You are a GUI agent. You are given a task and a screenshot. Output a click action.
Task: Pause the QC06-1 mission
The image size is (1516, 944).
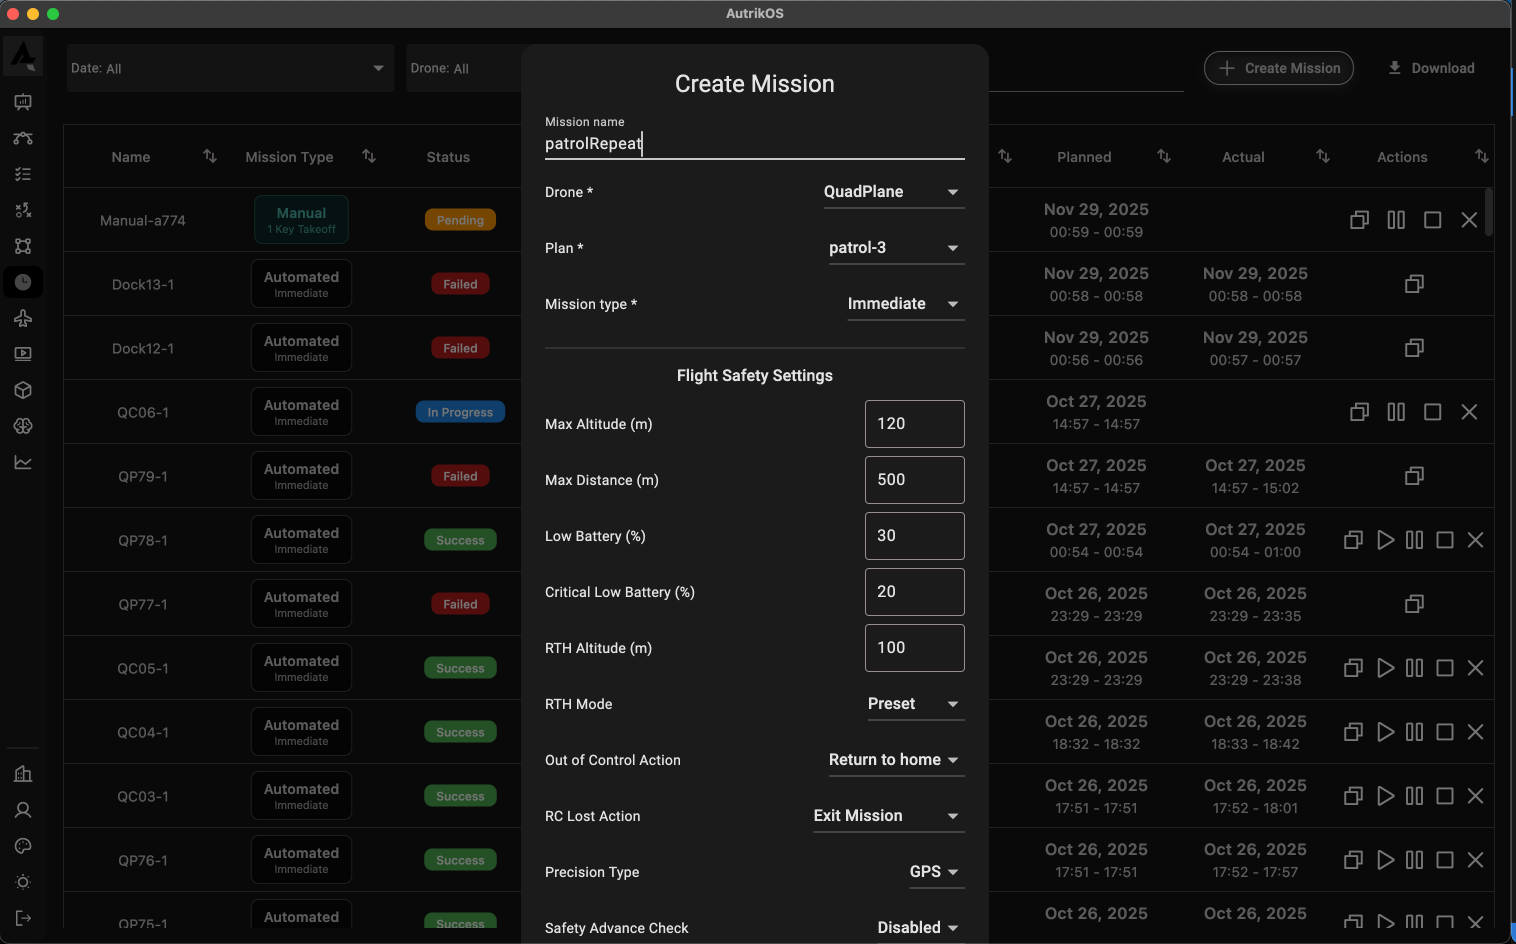(1396, 412)
